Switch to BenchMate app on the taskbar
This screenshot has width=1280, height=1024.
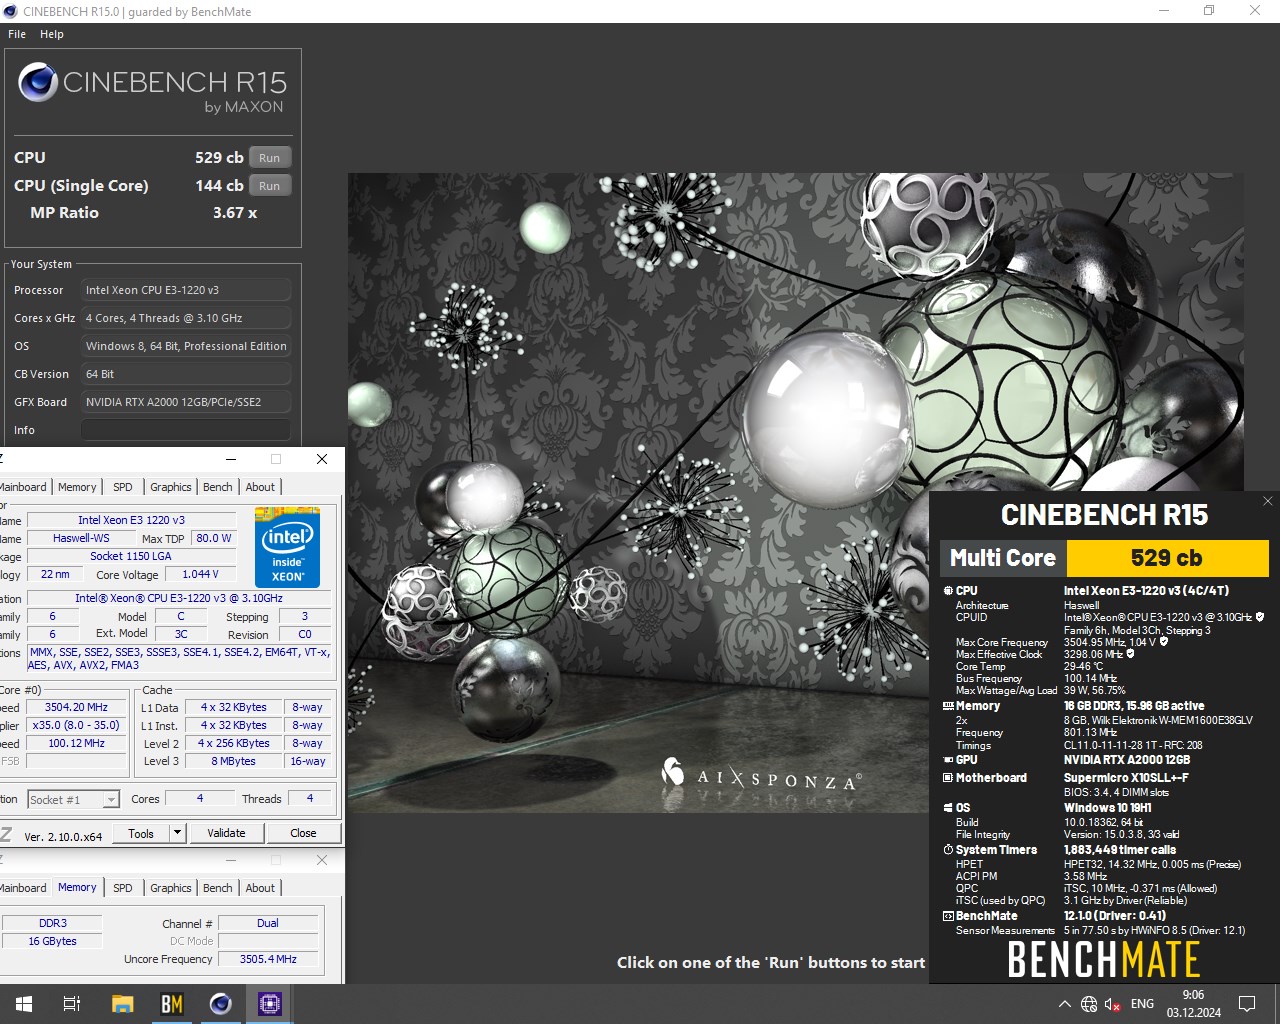(x=172, y=1004)
